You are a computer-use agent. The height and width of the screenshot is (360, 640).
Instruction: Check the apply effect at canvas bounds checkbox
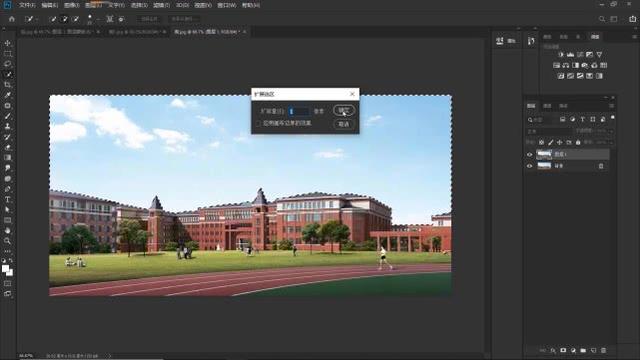coord(258,123)
